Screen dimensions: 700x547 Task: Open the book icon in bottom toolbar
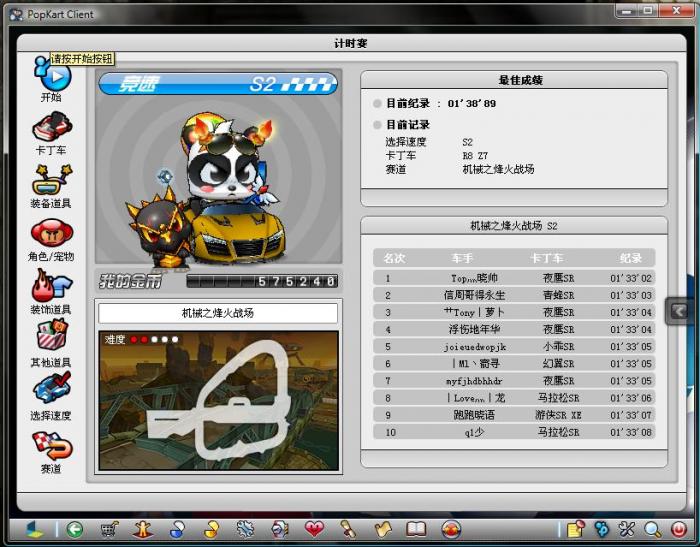point(416,530)
